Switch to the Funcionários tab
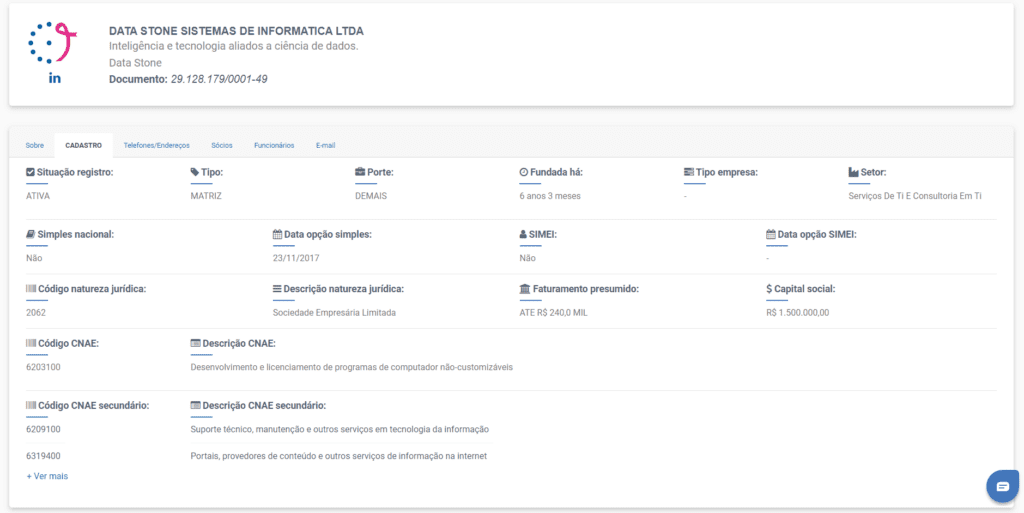The width and height of the screenshot is (1024, 513). pos(274,146)
